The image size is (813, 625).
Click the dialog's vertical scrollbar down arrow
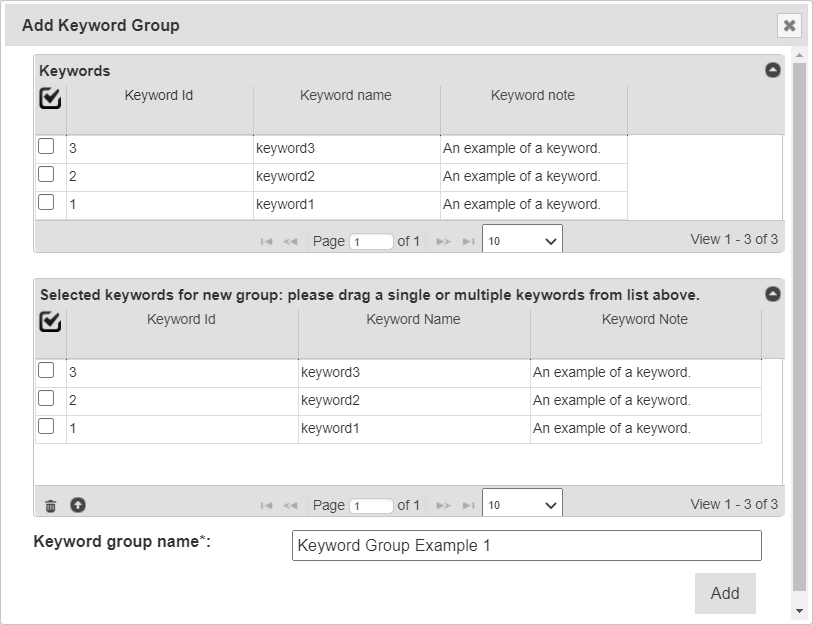(798, 609)
